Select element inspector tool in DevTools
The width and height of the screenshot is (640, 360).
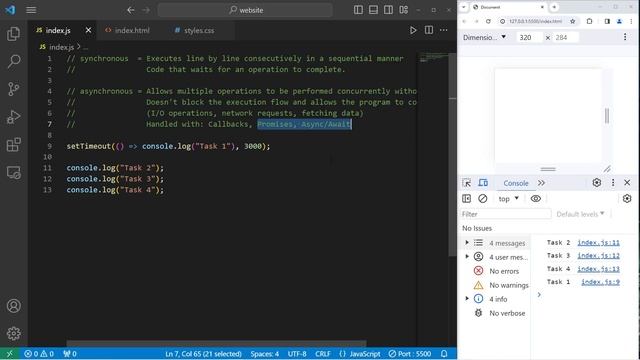(467, 183)
